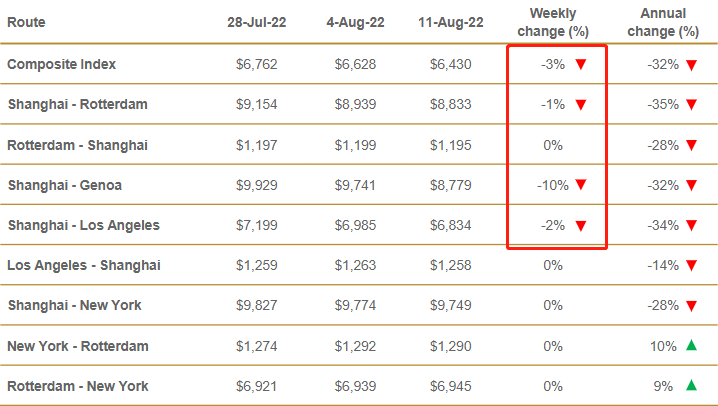Click the Route column header

click(x=26, y=21)
